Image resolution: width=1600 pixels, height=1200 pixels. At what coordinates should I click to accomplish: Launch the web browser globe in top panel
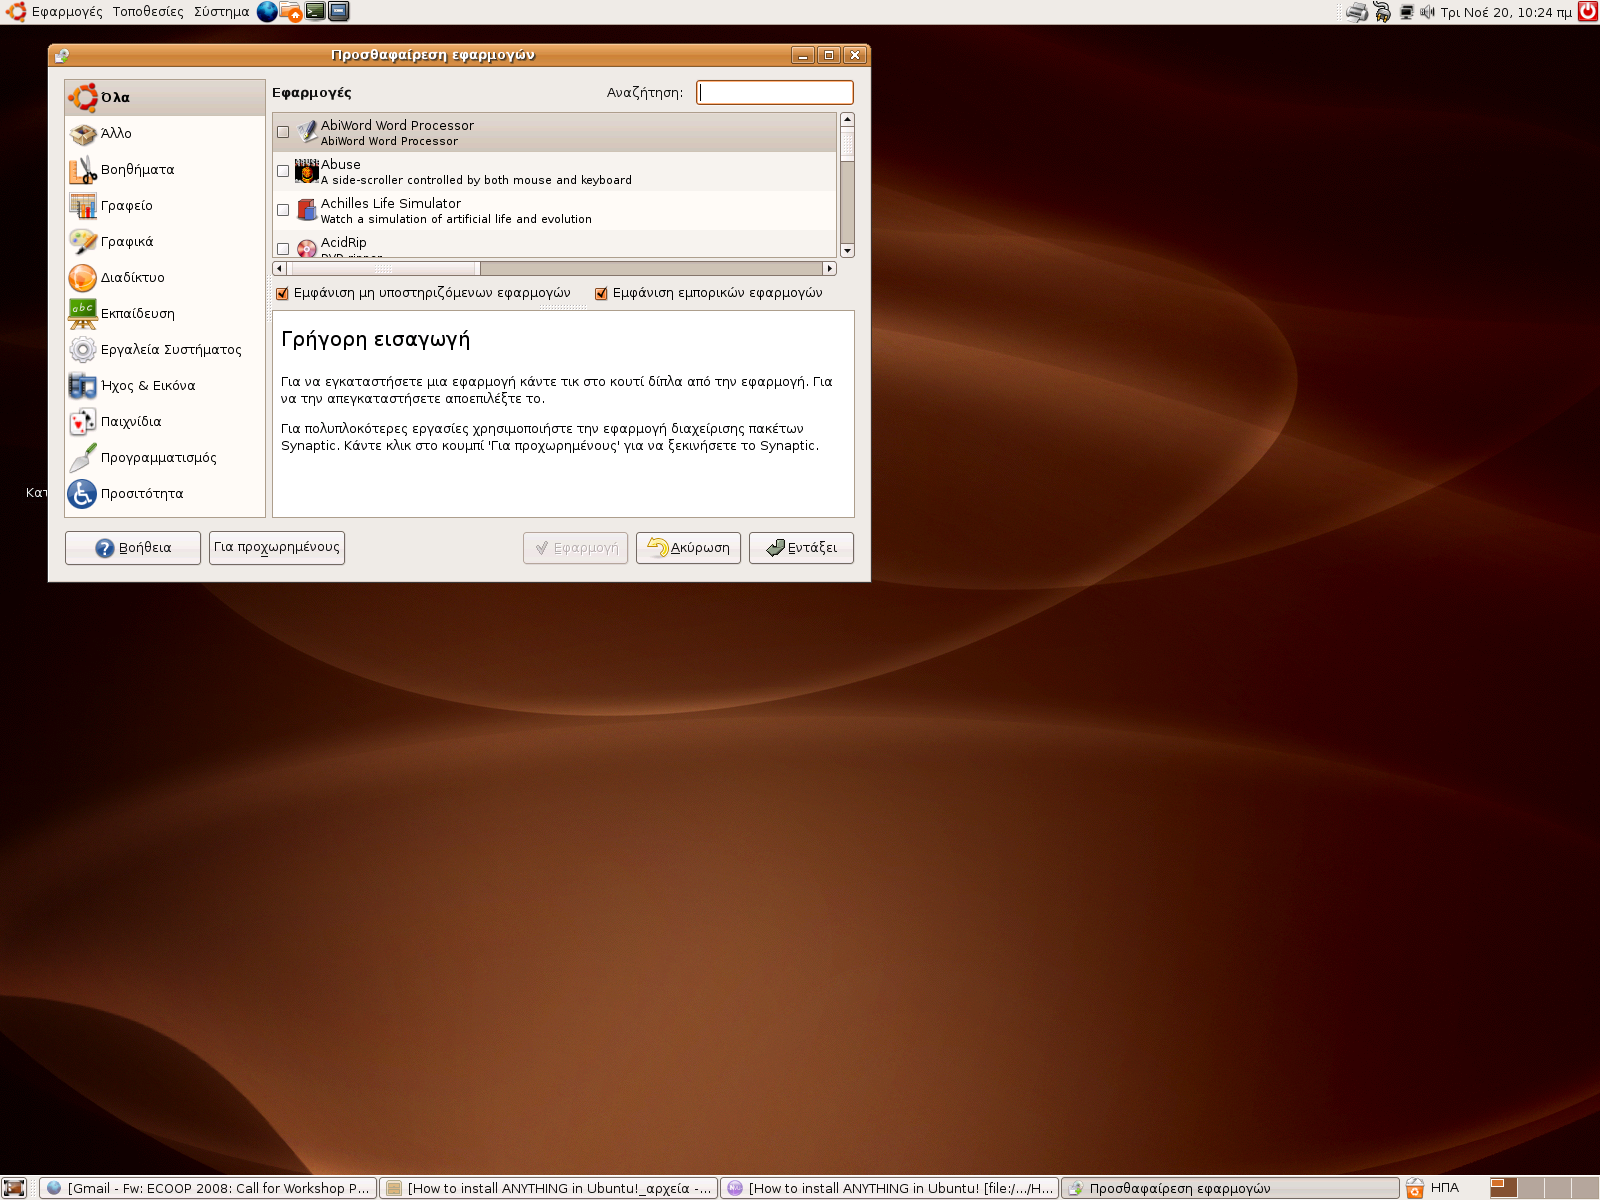point(267,12)
